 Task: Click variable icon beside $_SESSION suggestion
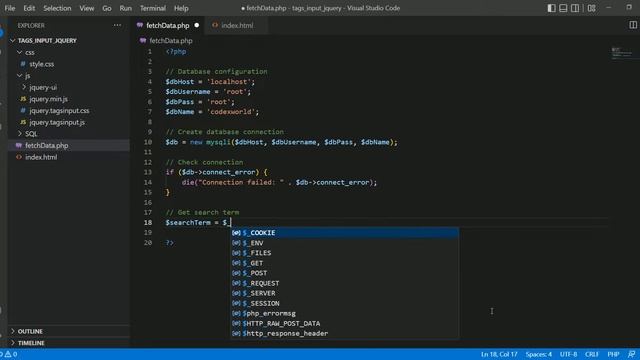(x=236, y=303)
